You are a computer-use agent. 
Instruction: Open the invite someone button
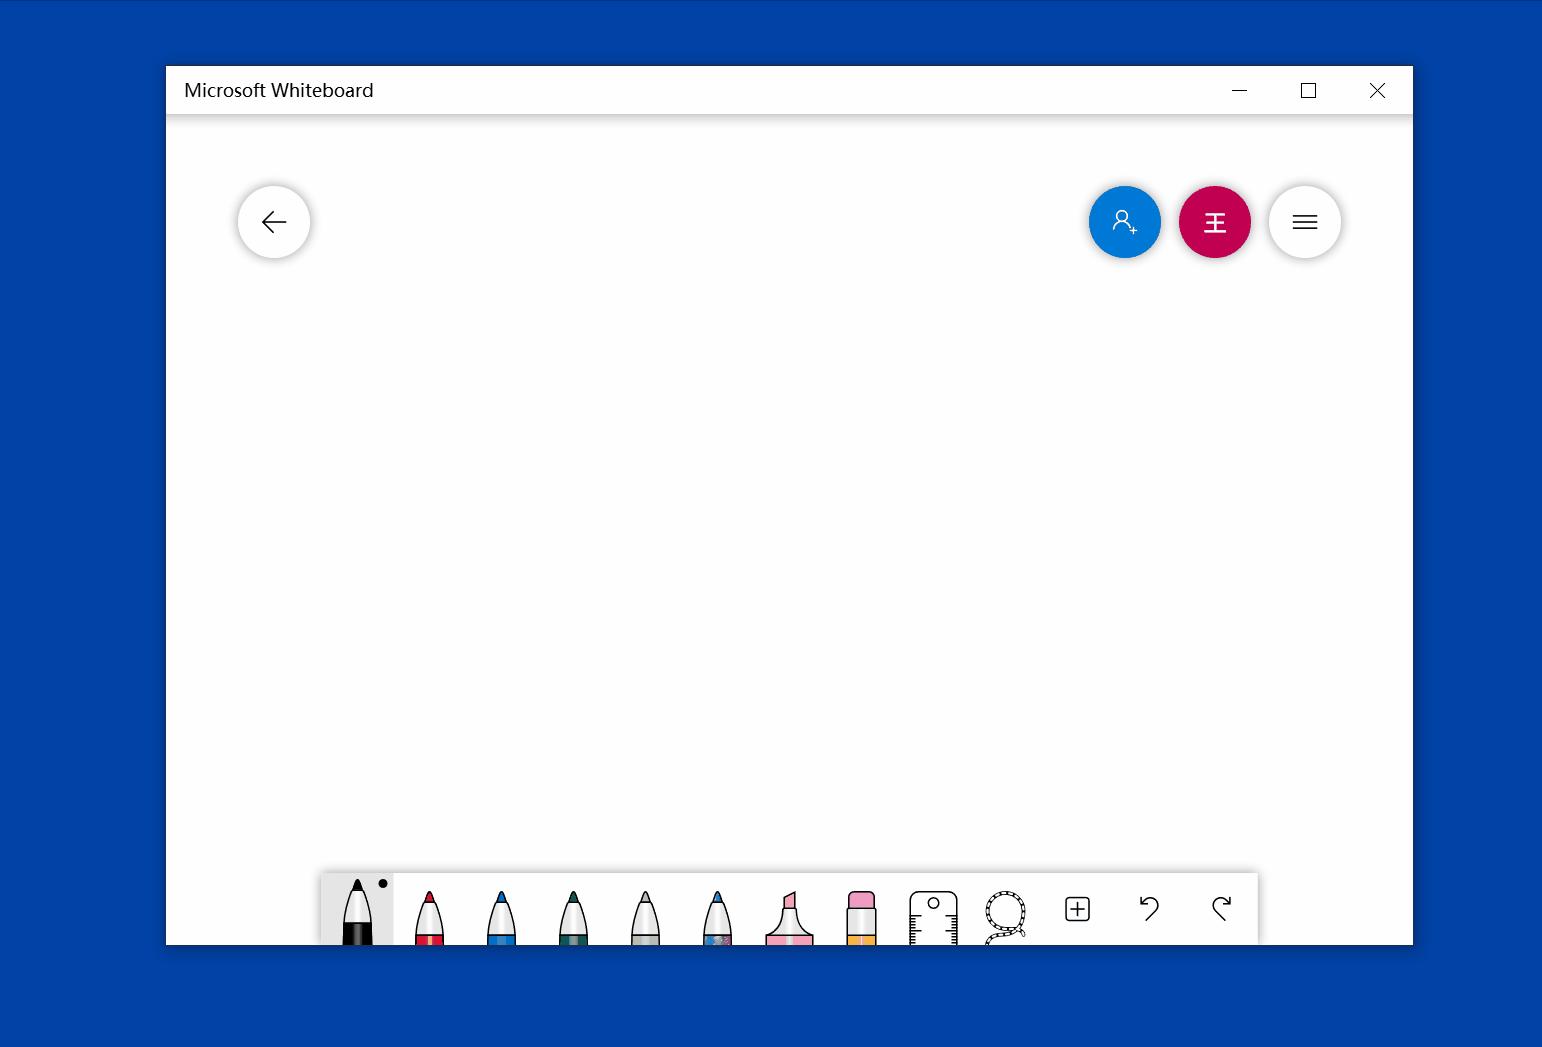point(1125,222)
